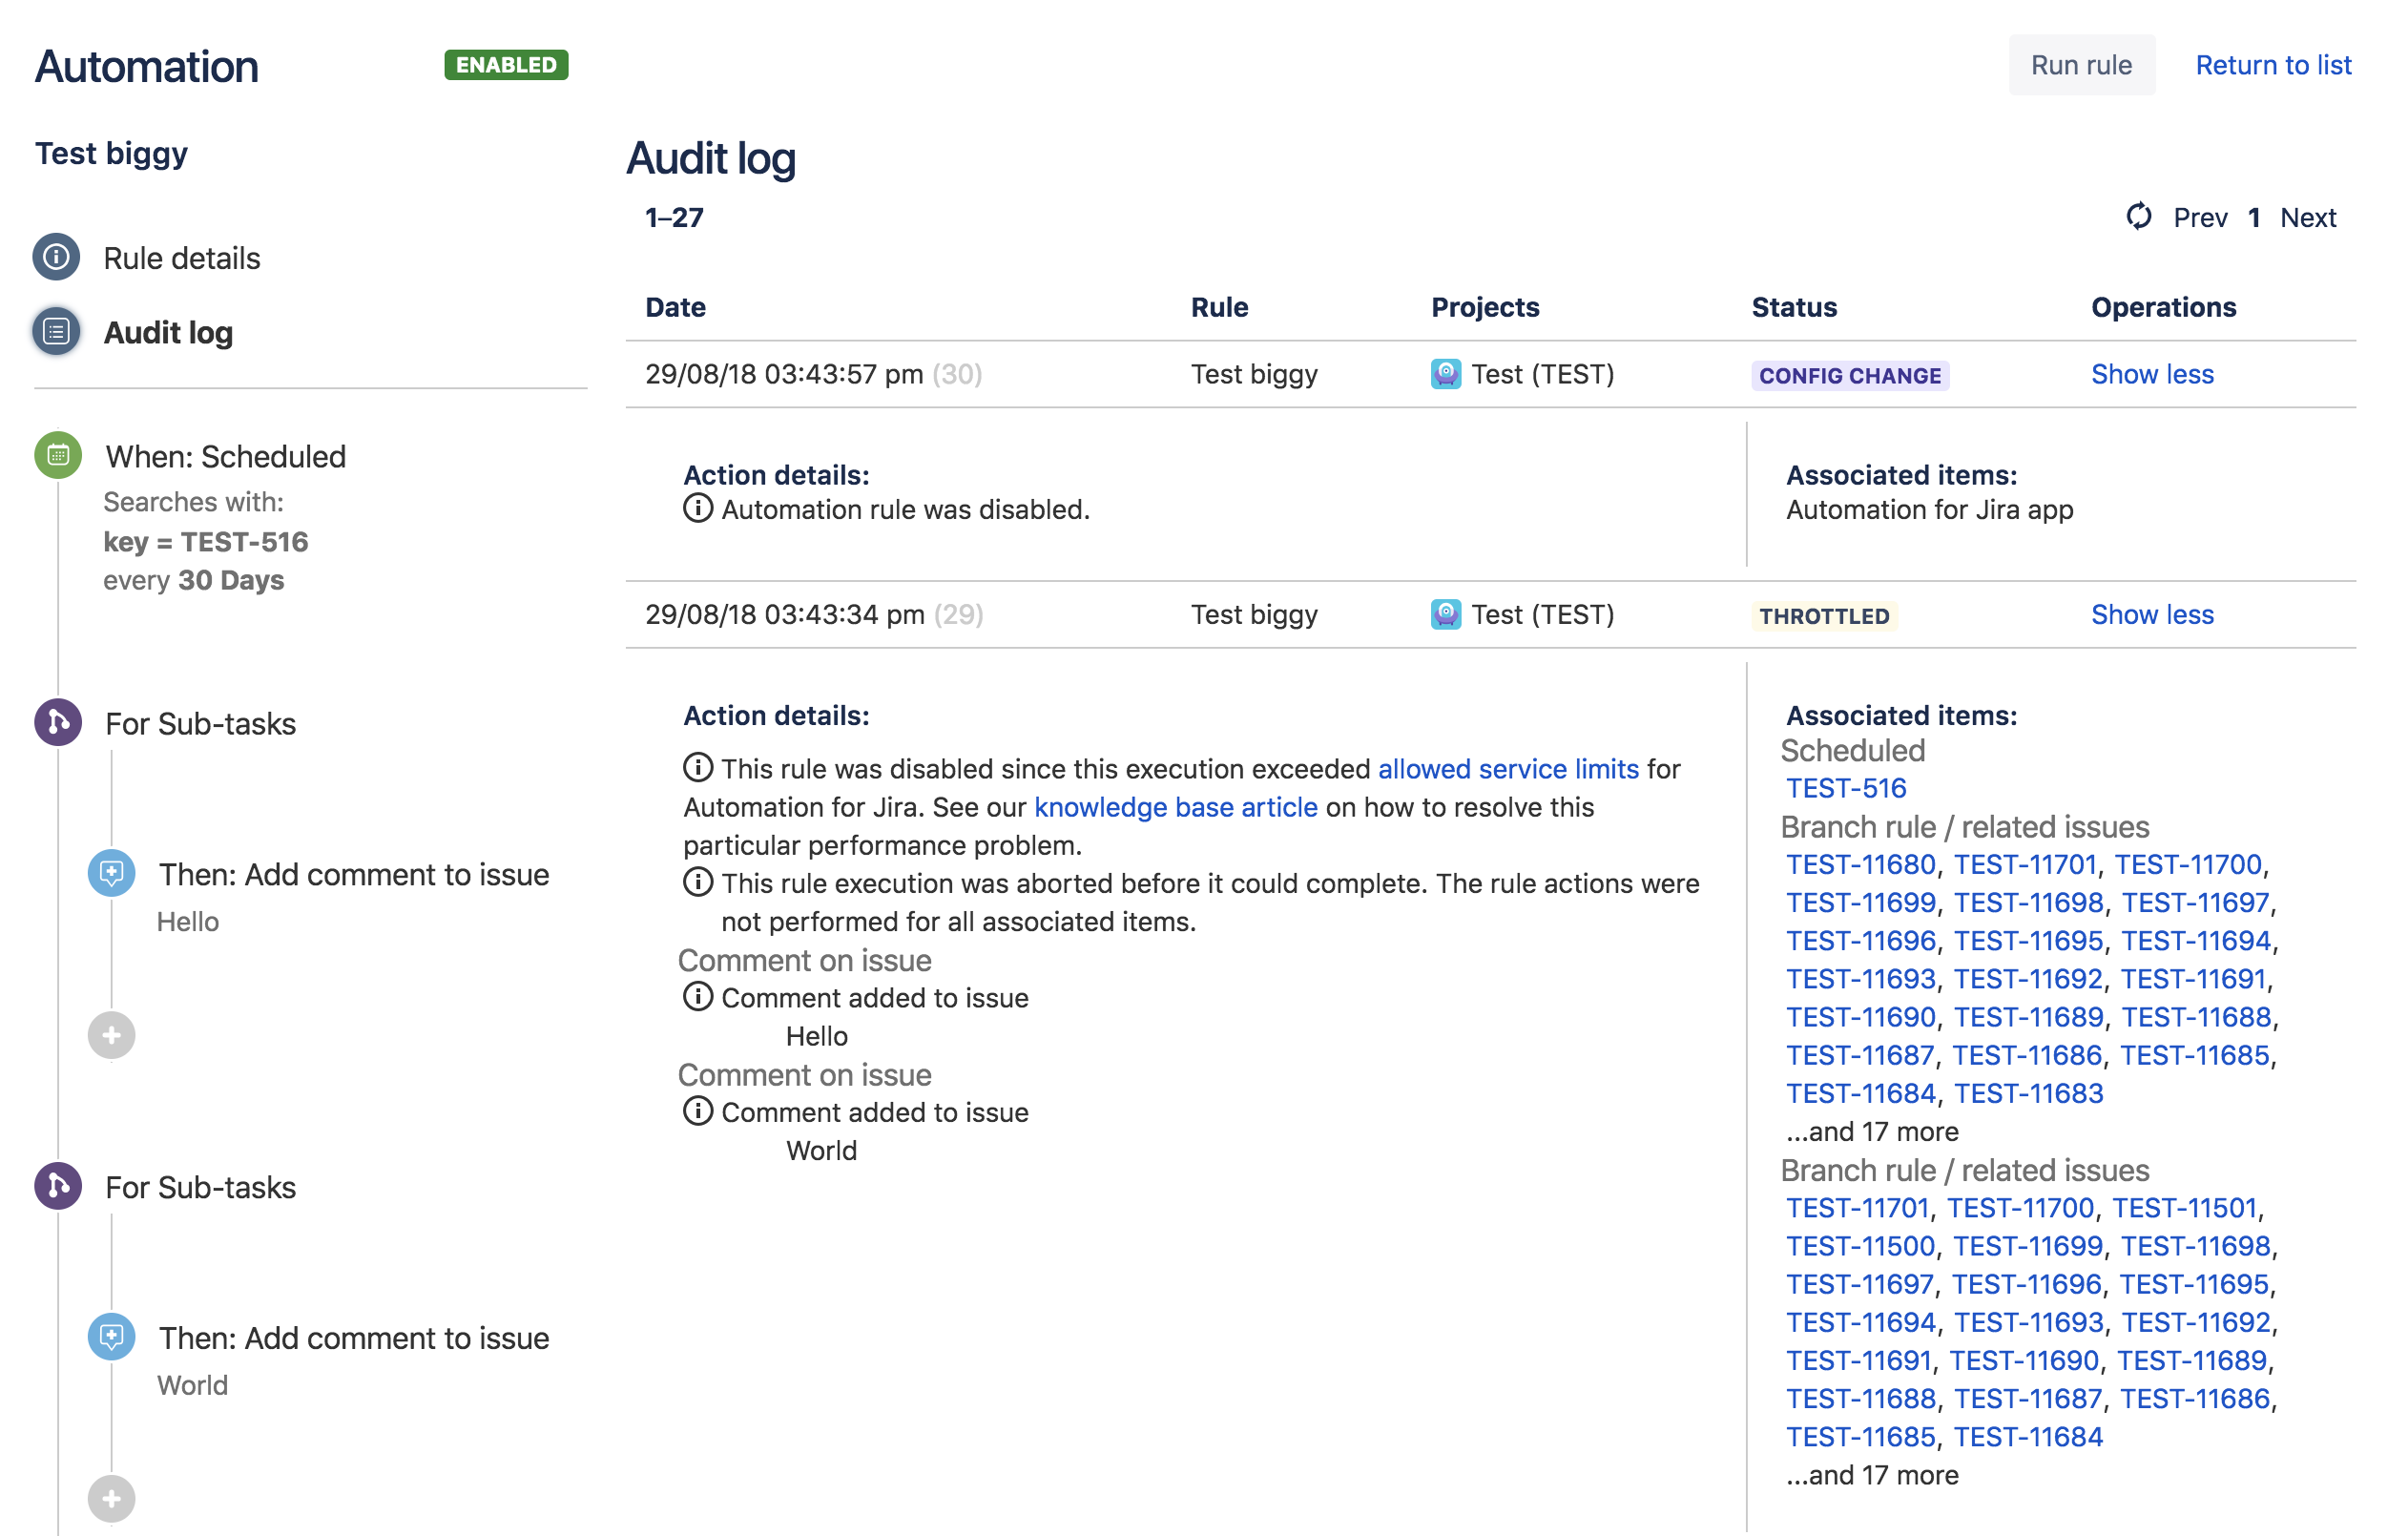This screenshot has width=2408, height=1536.
Task: Select the Audit log menu item
Action: (169, 334)
